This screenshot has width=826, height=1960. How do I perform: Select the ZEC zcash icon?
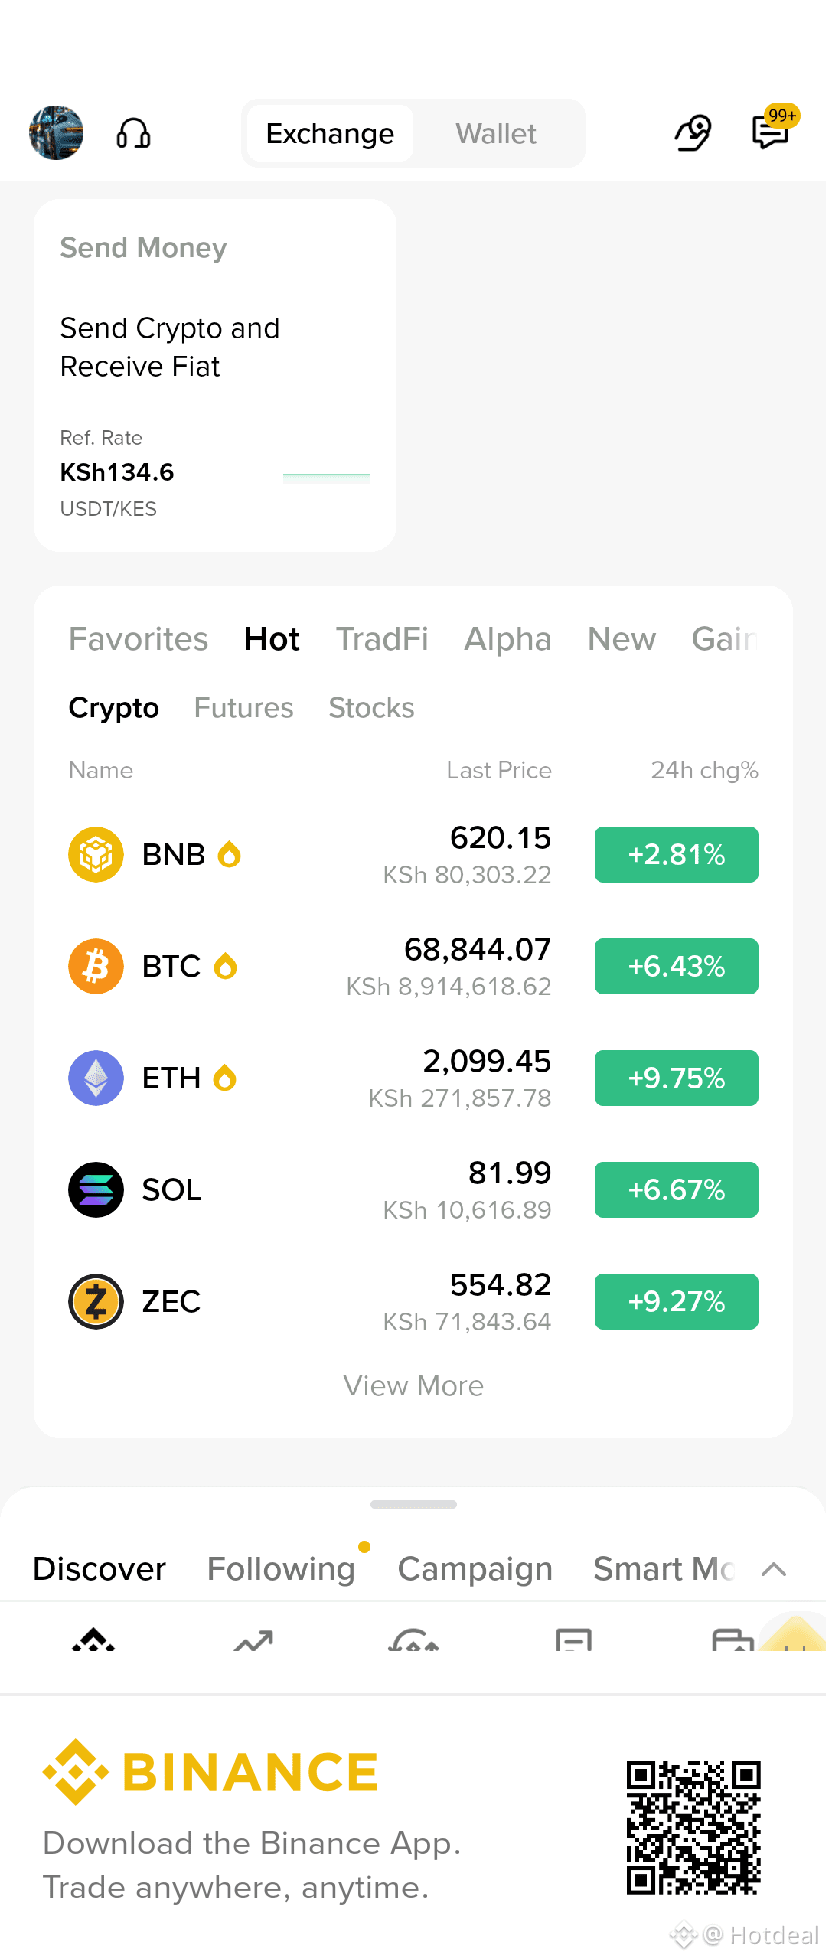(96, 1302)
